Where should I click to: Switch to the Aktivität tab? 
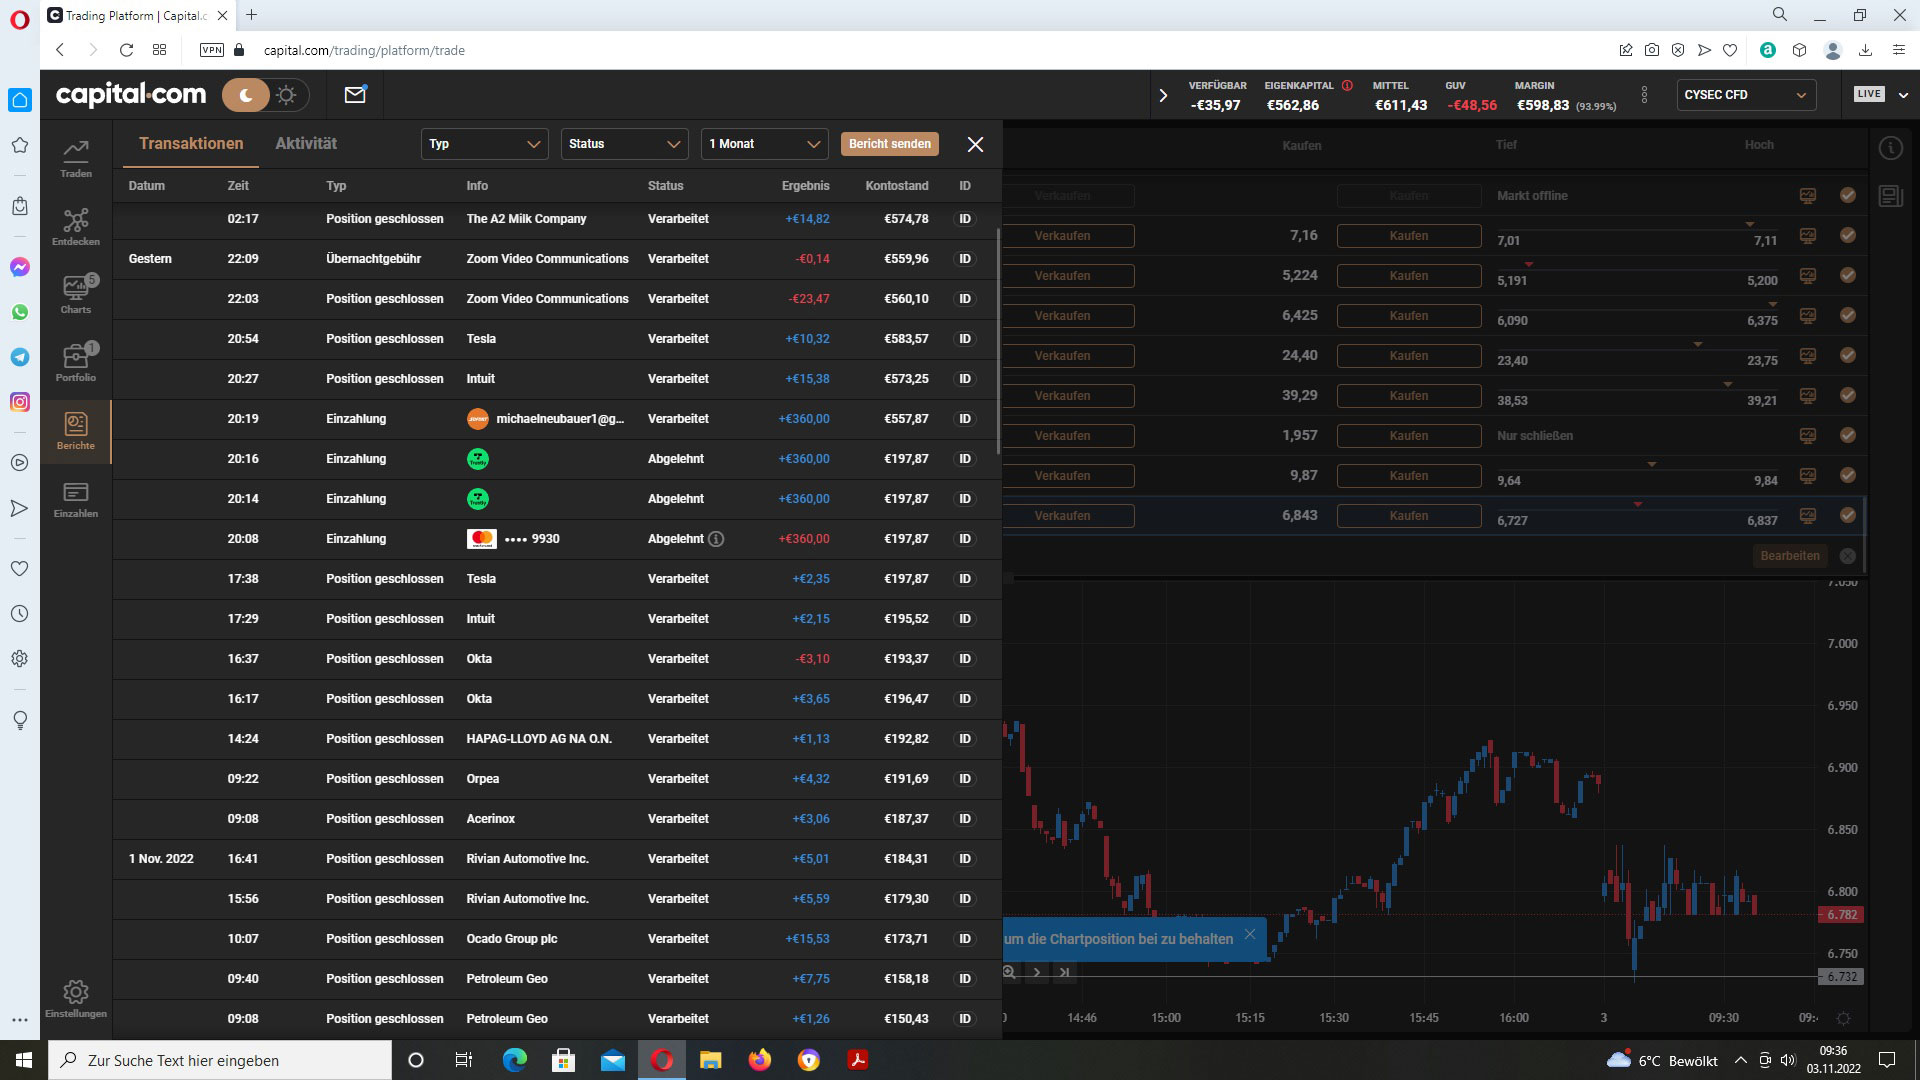306,144
